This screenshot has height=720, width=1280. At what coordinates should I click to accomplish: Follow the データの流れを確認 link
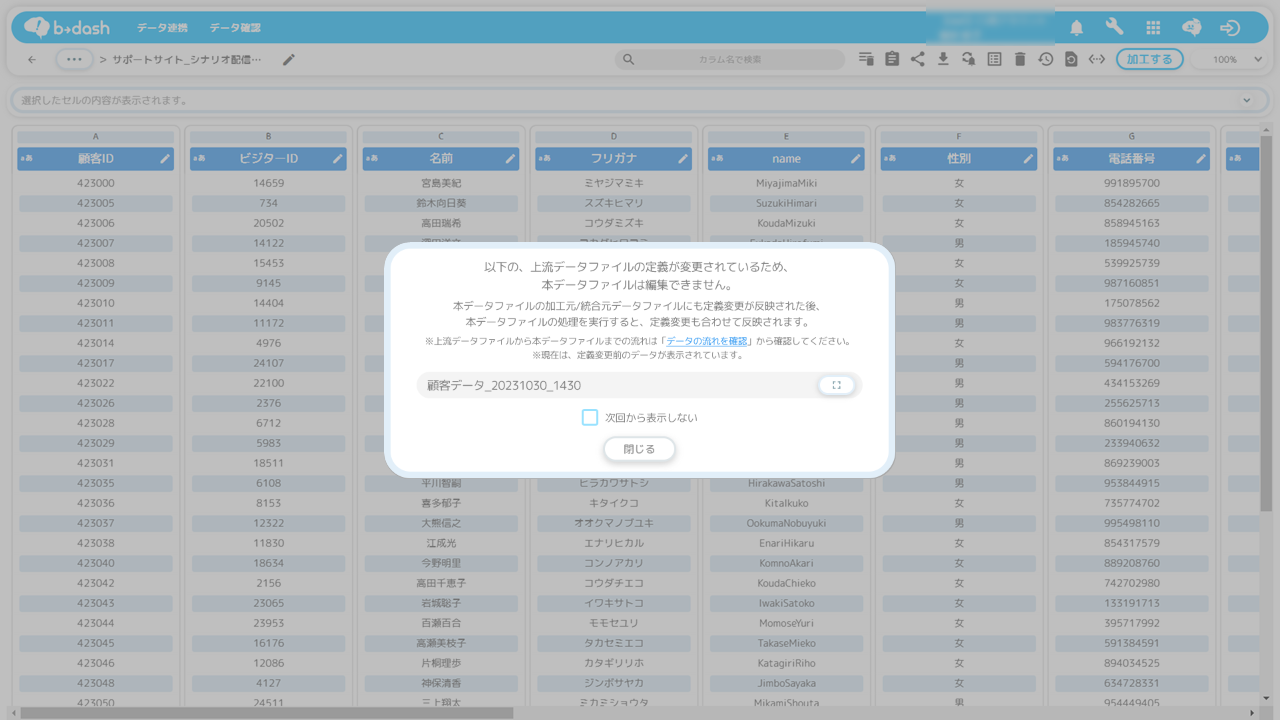tap(706, 341)
